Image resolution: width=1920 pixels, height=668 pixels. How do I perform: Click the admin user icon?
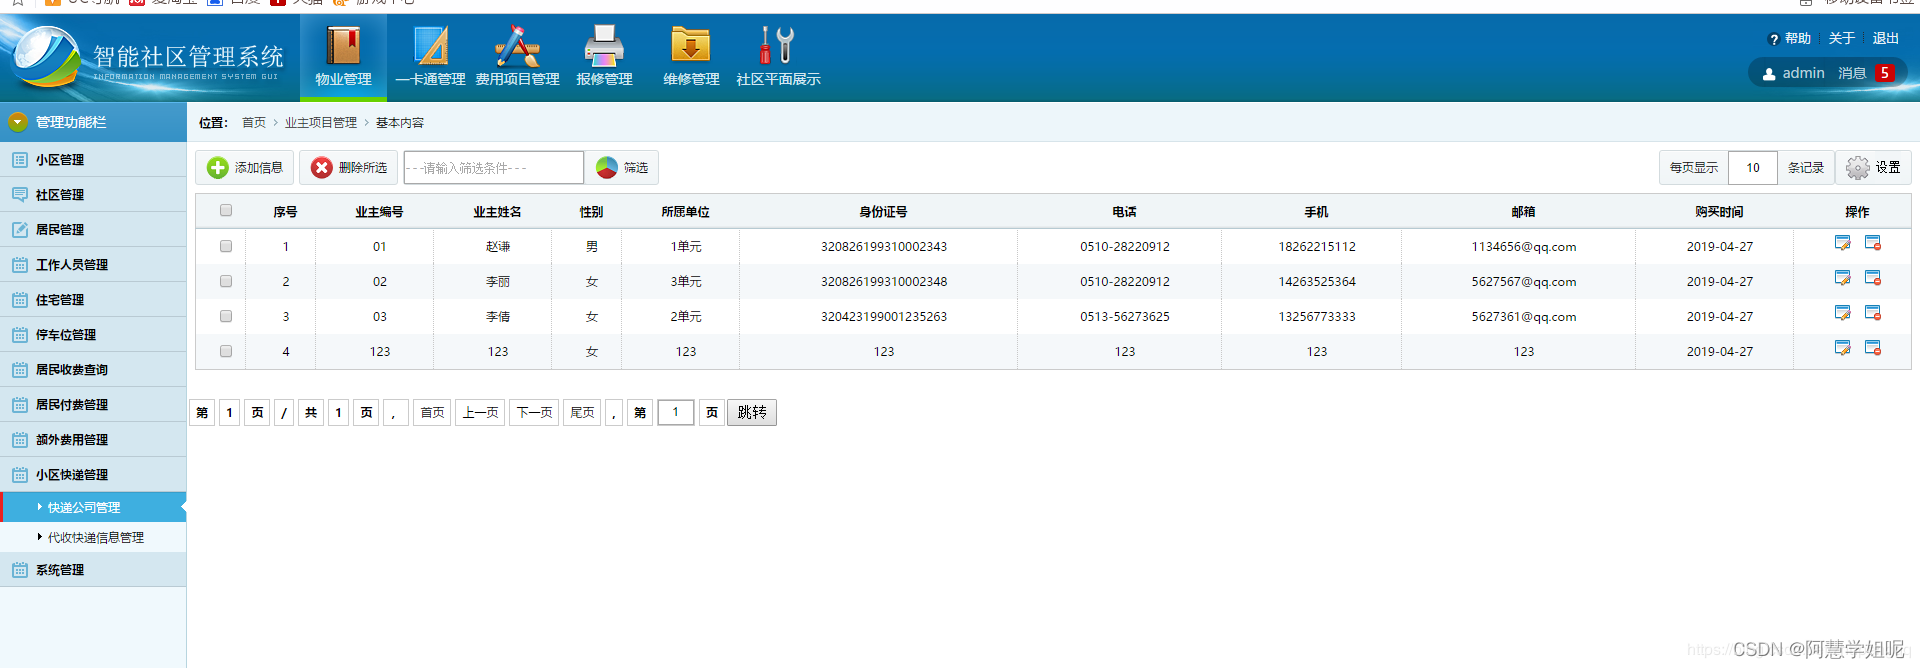click(x=1769, y=74)
